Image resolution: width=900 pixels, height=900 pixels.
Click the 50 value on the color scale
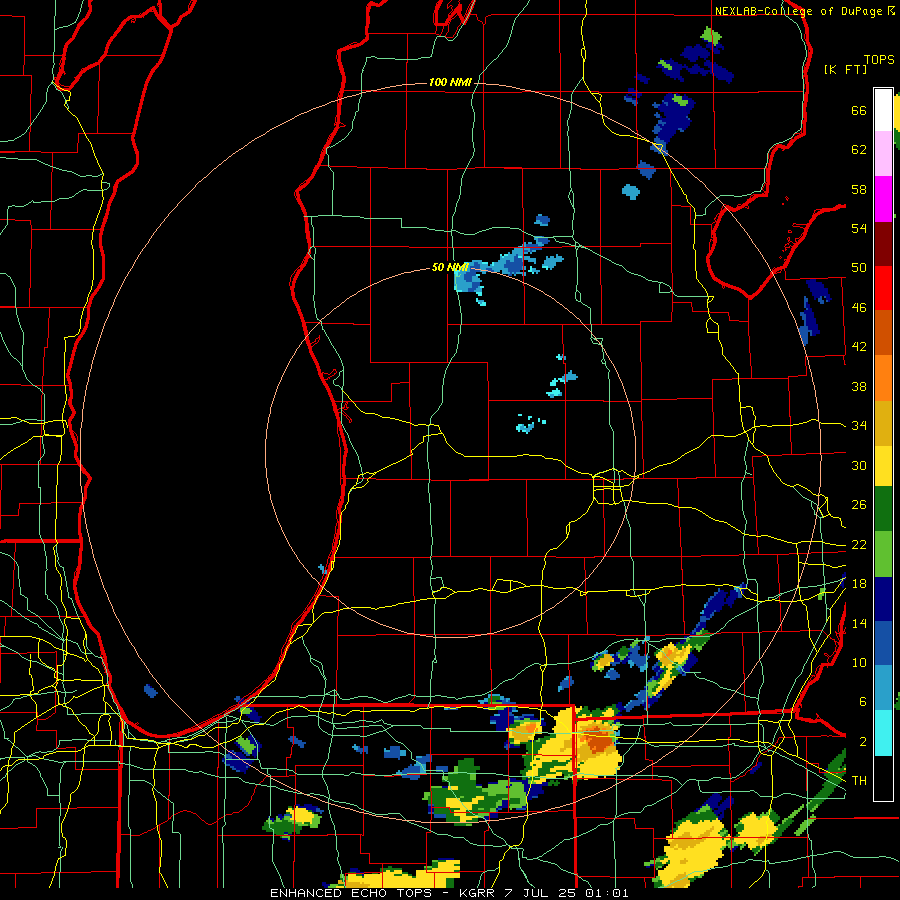click(859, 268)
